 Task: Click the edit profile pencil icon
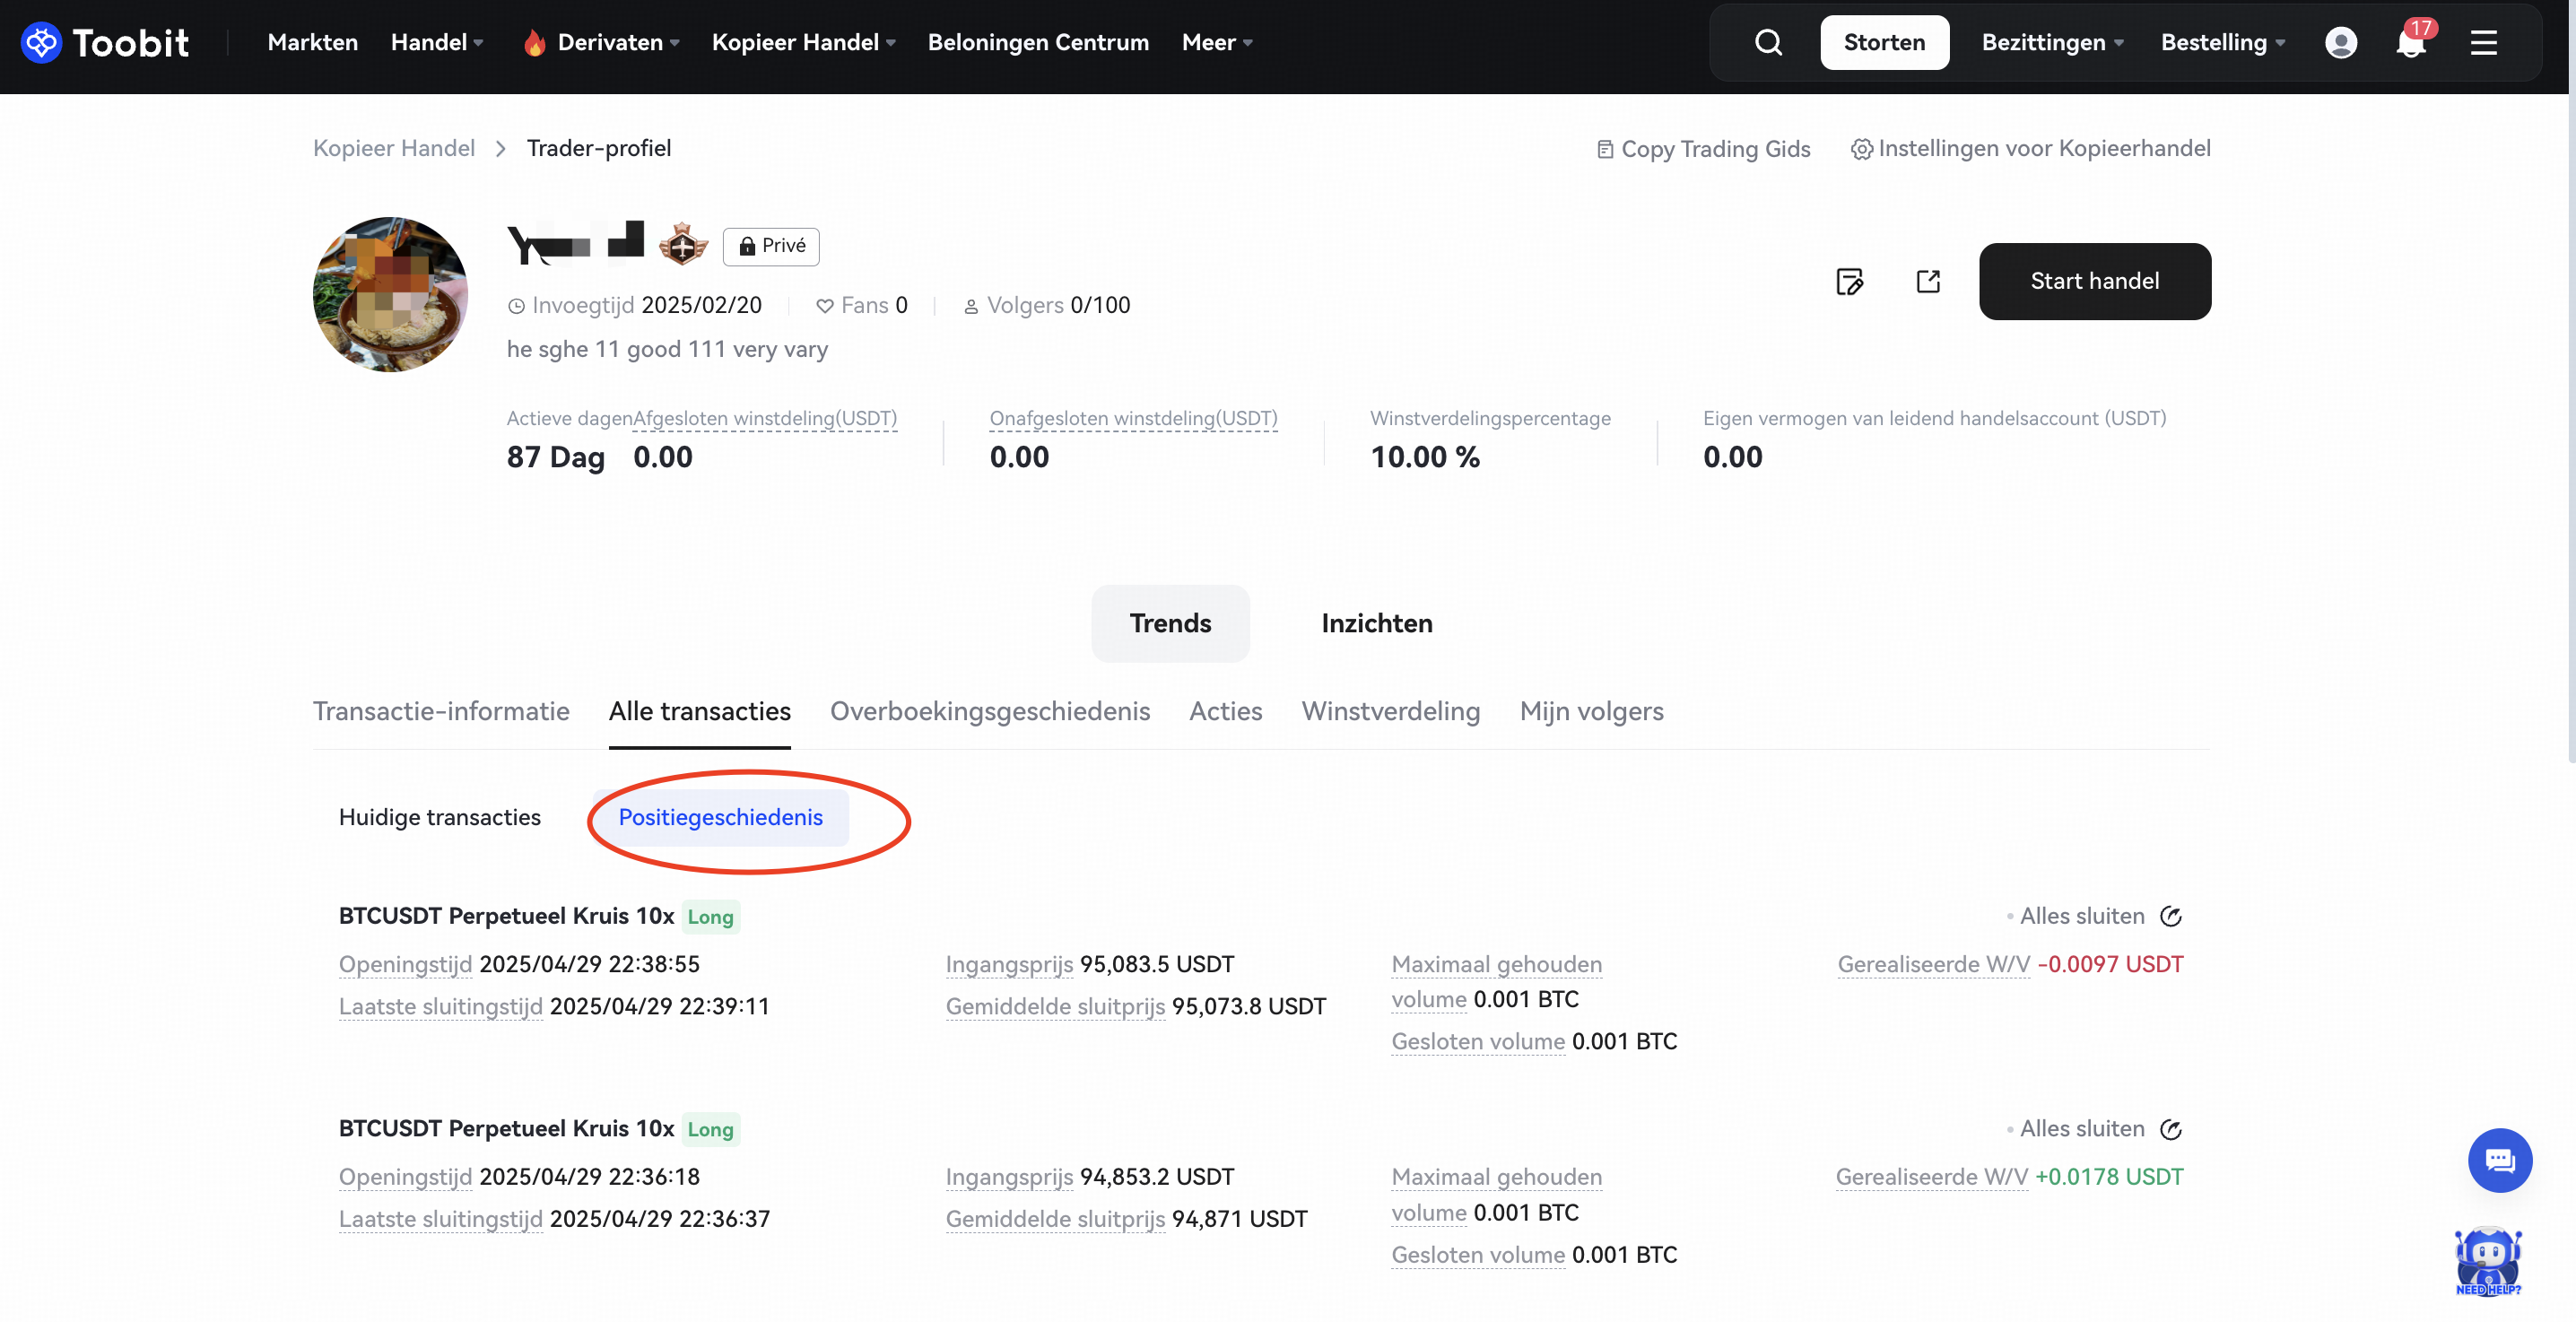[1849, 281]
